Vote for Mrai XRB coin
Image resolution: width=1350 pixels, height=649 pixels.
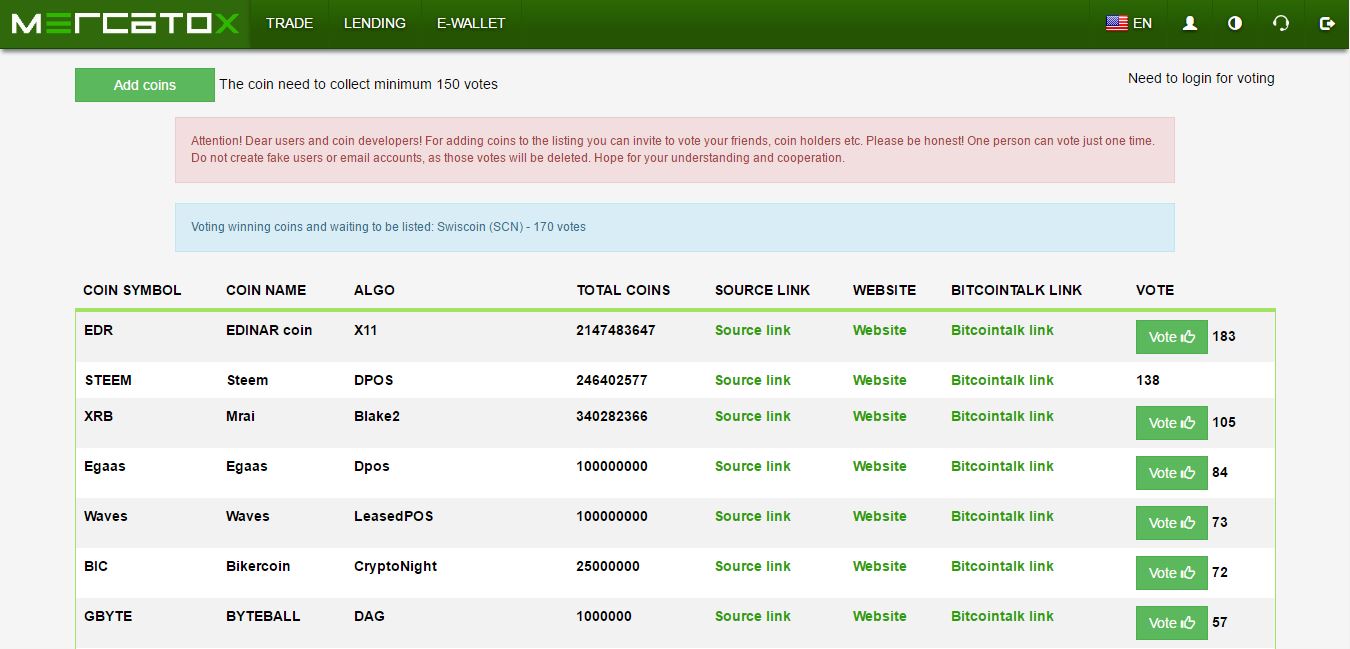(1171, 423)
